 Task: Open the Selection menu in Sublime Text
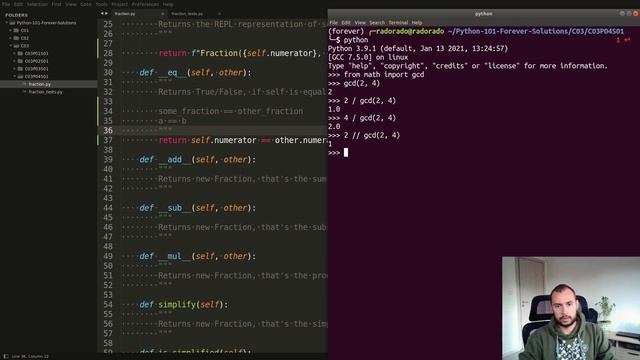37,4
